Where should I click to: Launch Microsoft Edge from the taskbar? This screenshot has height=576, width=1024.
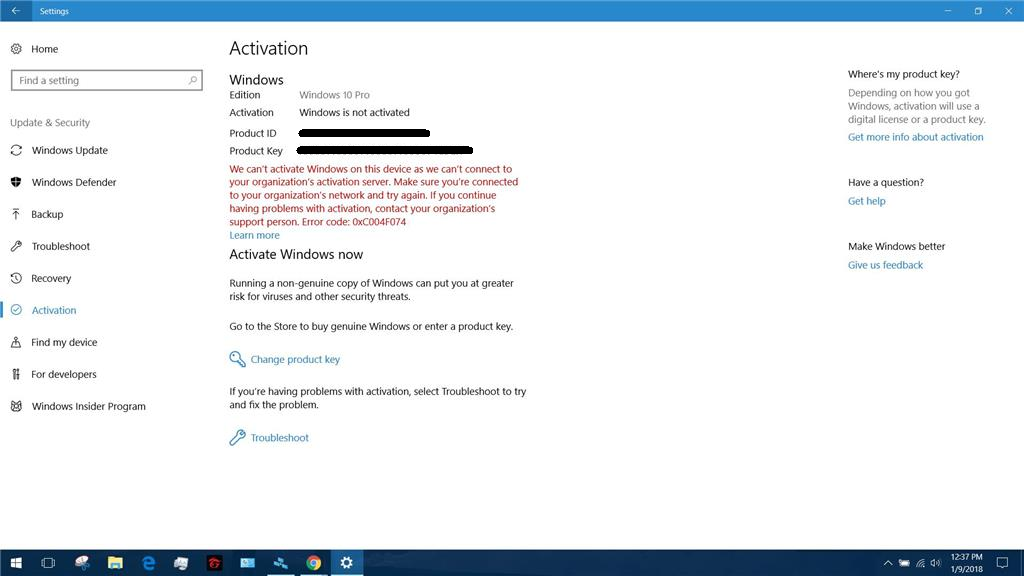click(x=148, y=562)
